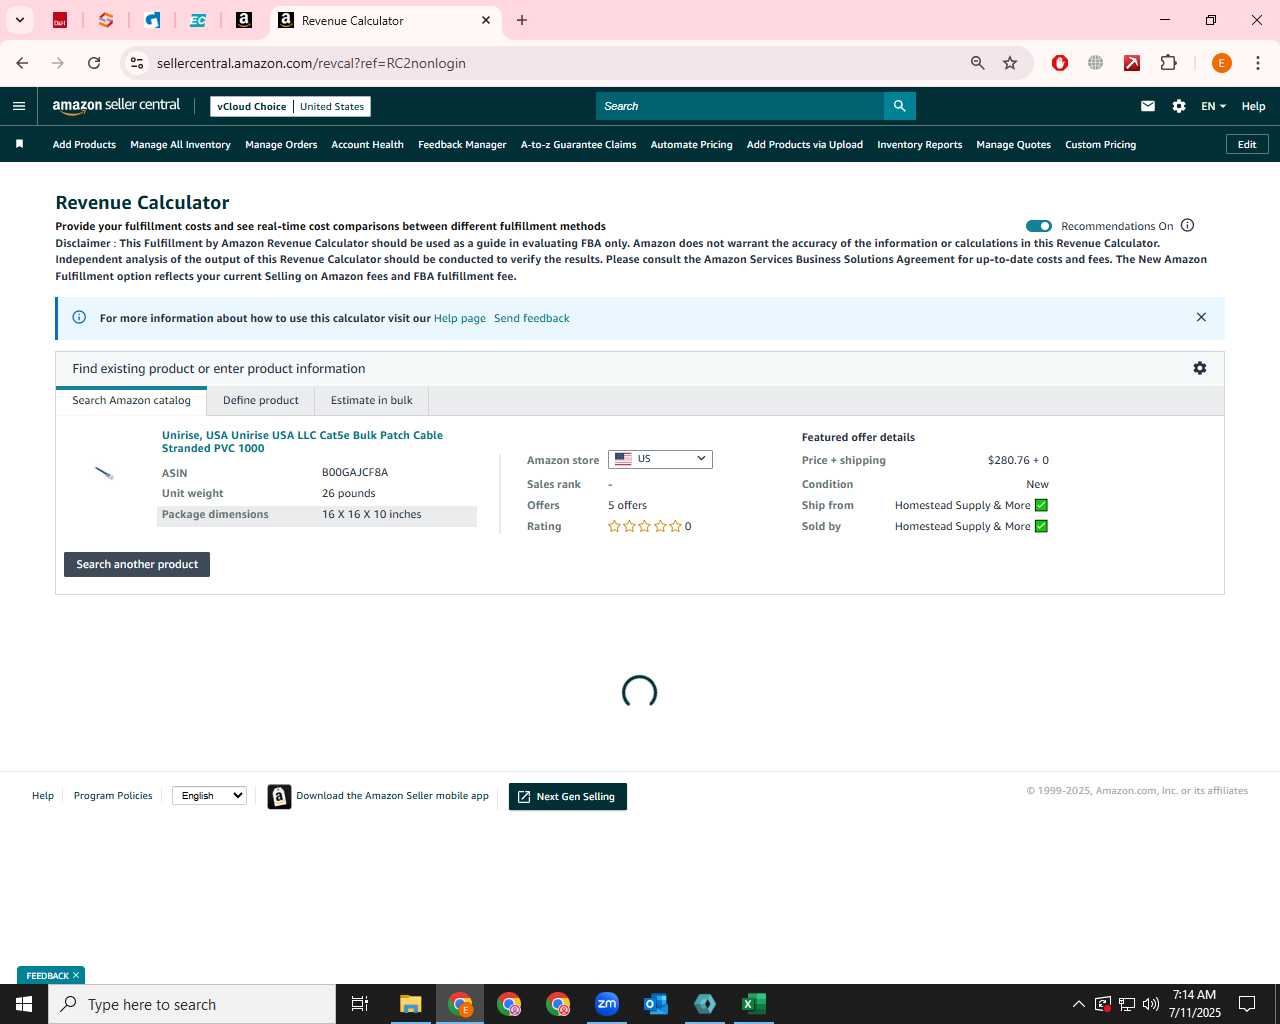
Task: Open the EN language dropdown
Action: [1213, 106]
